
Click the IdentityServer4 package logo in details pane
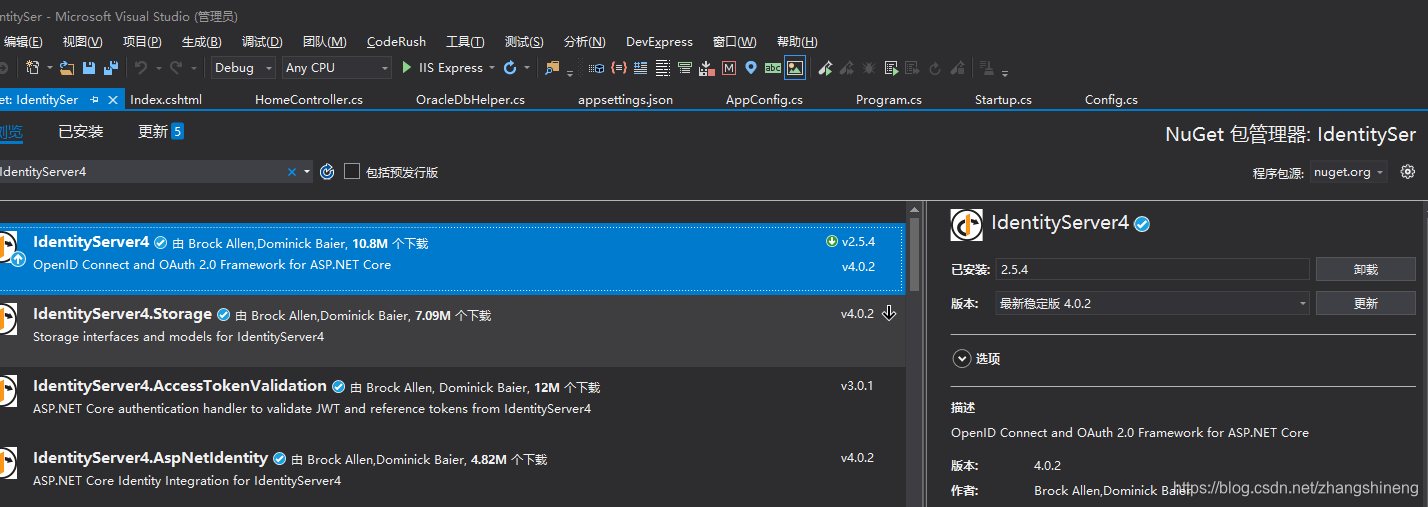tap(966, 225)
